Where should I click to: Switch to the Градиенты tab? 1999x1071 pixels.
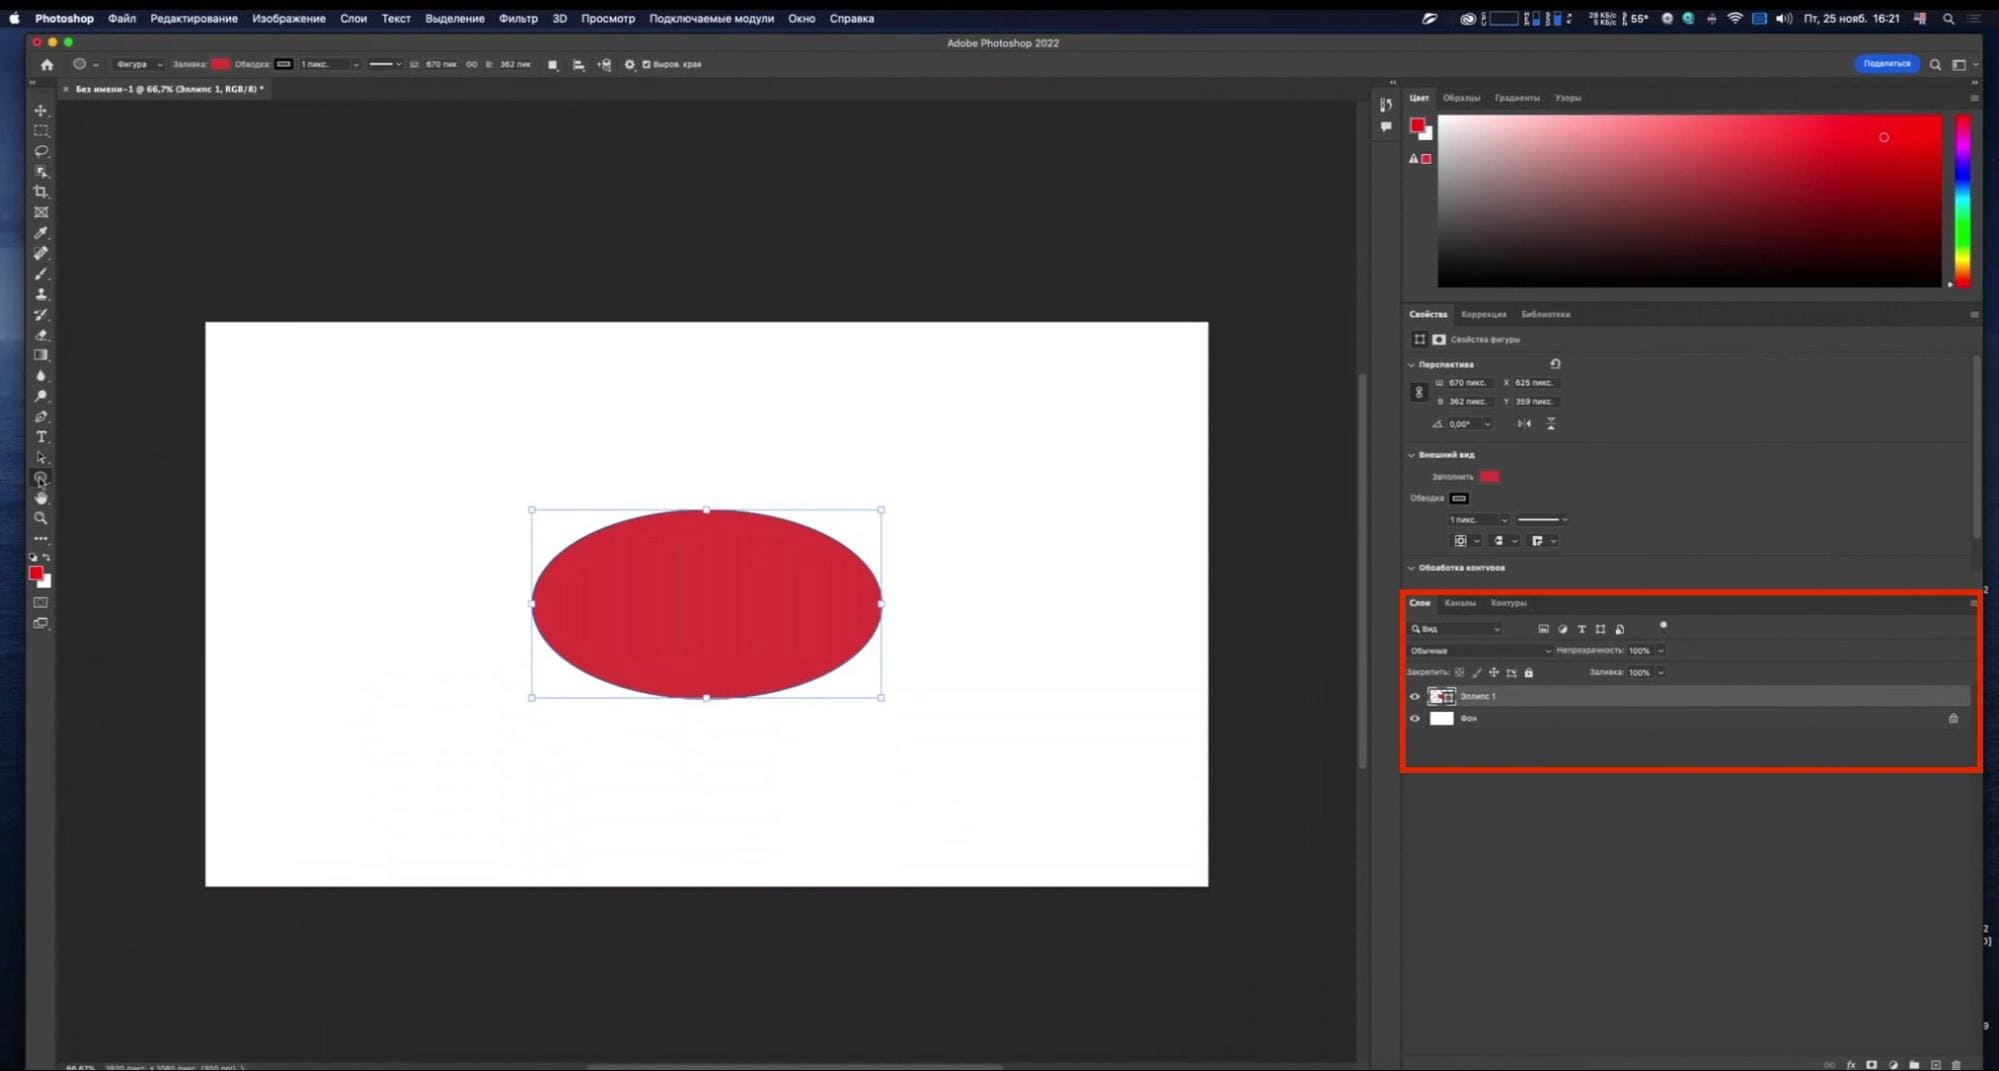pos(1517,98)
